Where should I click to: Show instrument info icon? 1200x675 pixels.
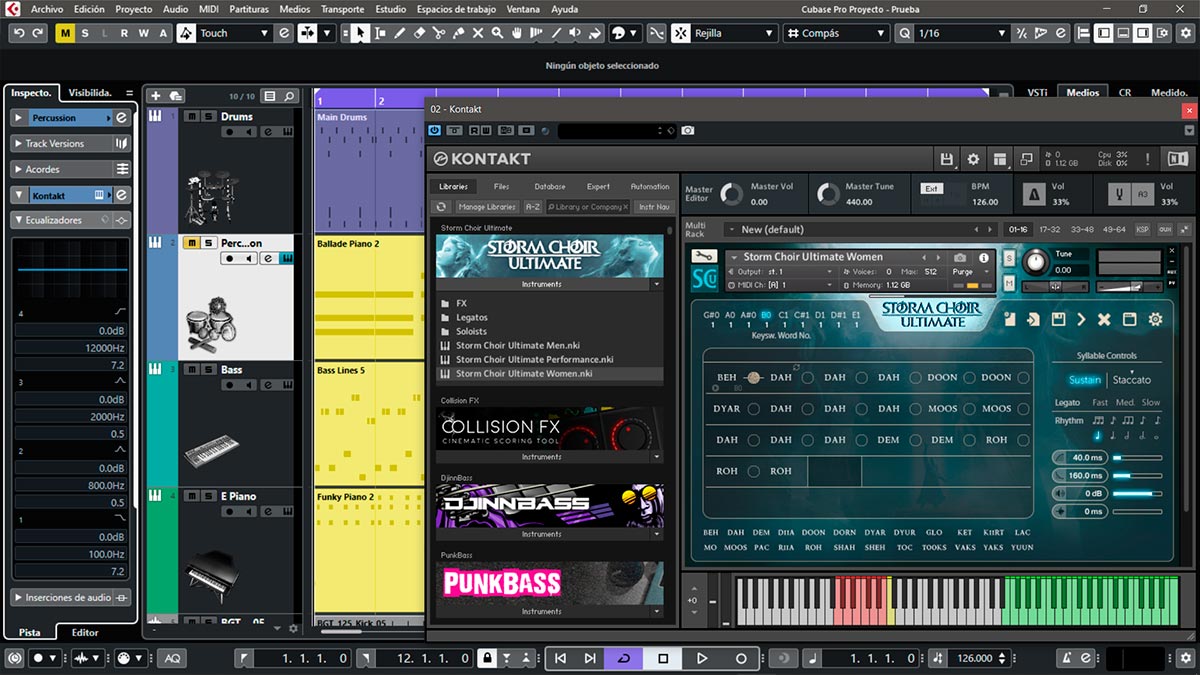click(x=984, y=257)
